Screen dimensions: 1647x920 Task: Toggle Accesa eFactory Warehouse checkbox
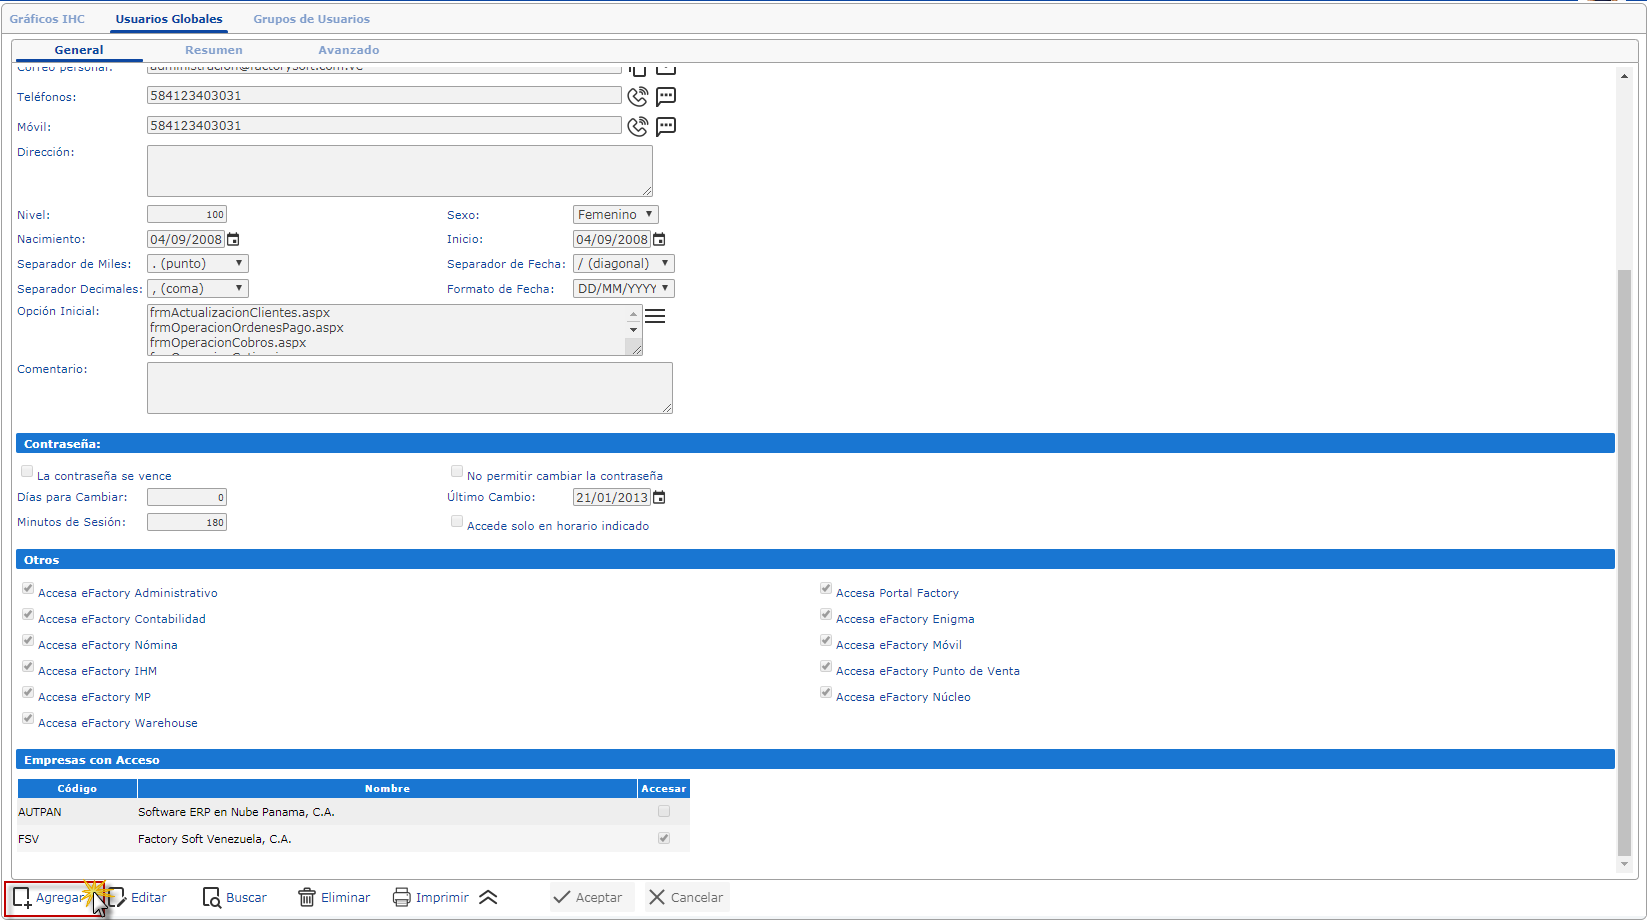click(x=28, y=719)
